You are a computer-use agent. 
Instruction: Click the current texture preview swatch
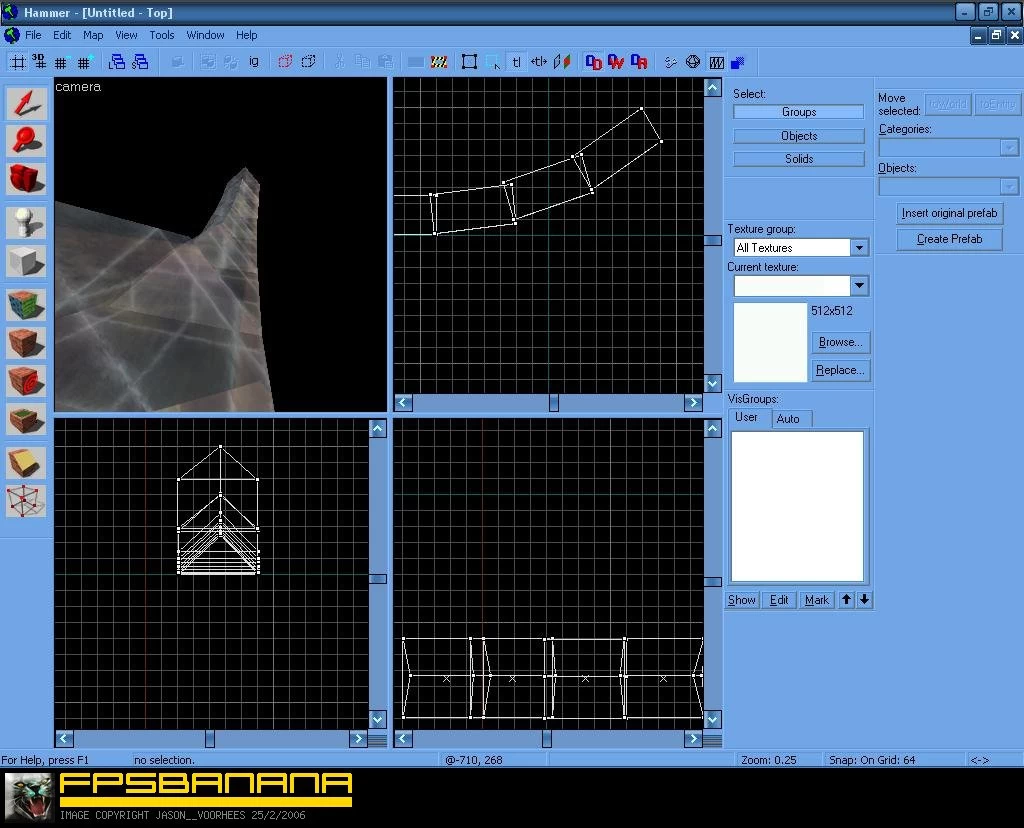(x=770, y=342)
